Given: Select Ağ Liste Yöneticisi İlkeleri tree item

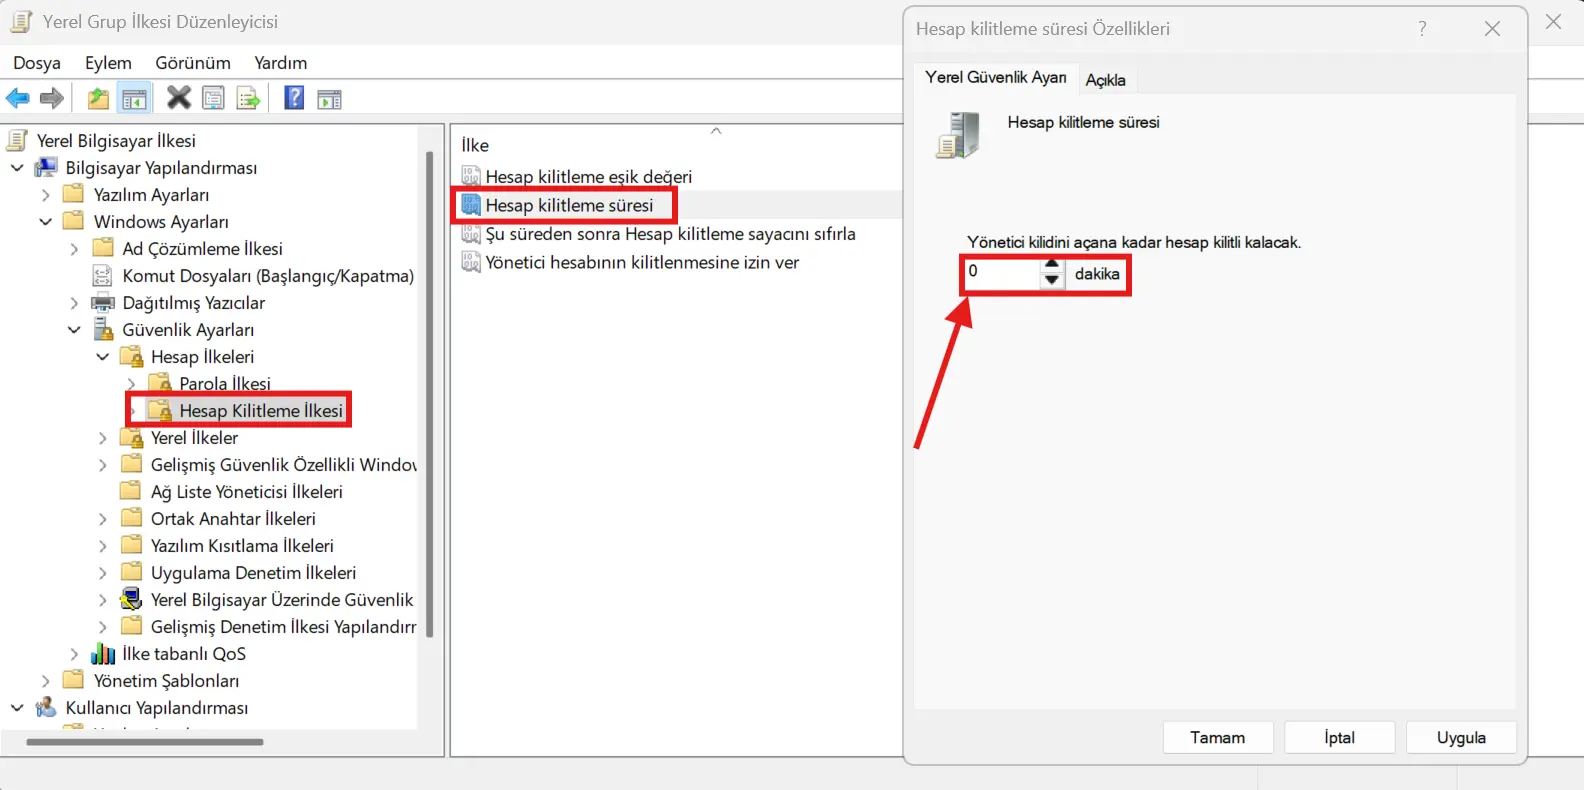Looking at the screenshot, I should coord(246,491).
